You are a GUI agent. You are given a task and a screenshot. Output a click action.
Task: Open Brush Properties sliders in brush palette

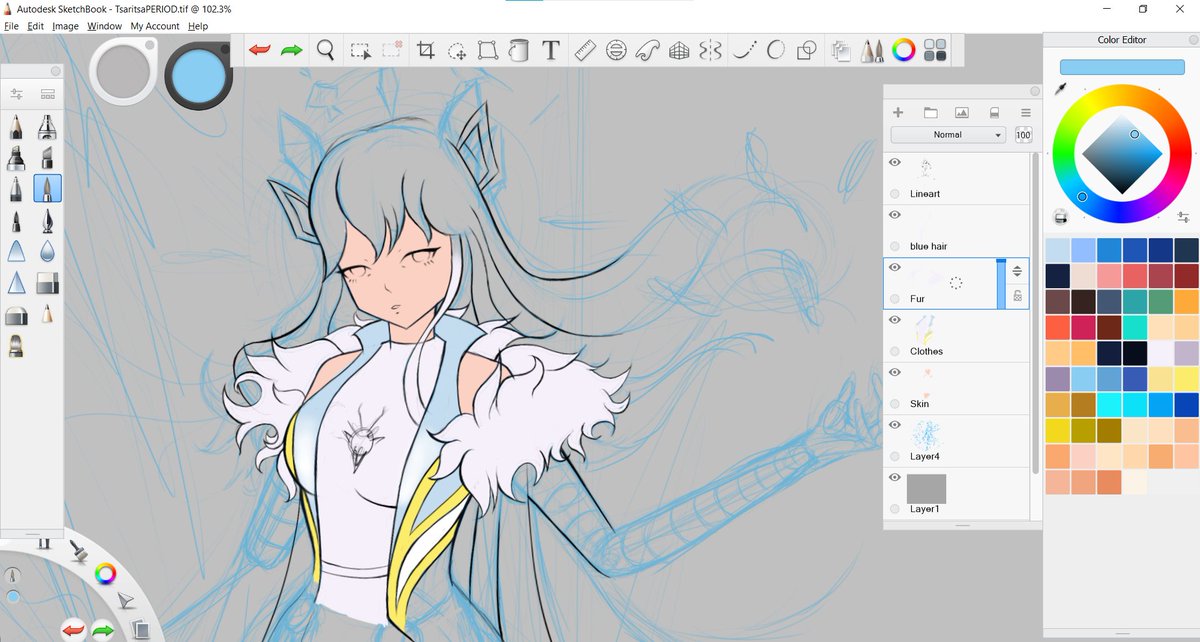(16, 94)
